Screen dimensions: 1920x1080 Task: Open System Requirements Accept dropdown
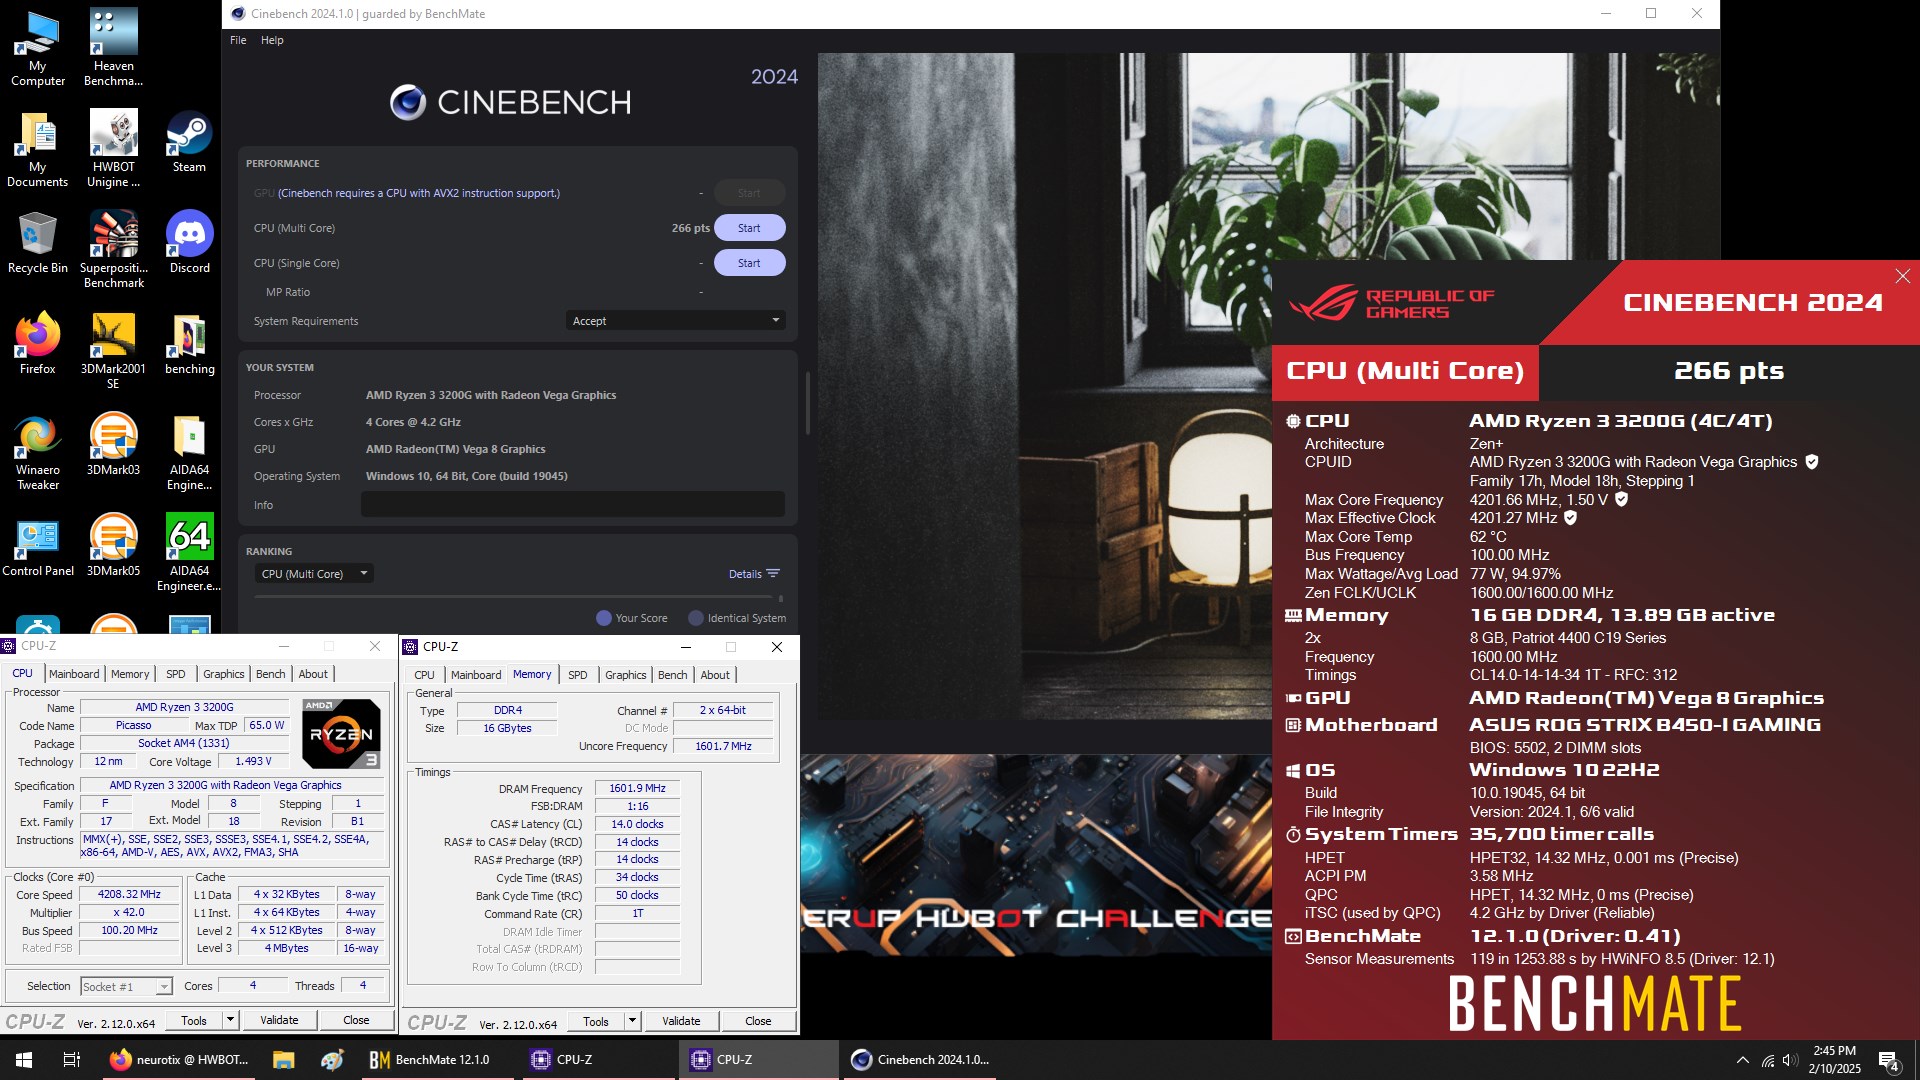pyautogui.click(x=675, y=321)
